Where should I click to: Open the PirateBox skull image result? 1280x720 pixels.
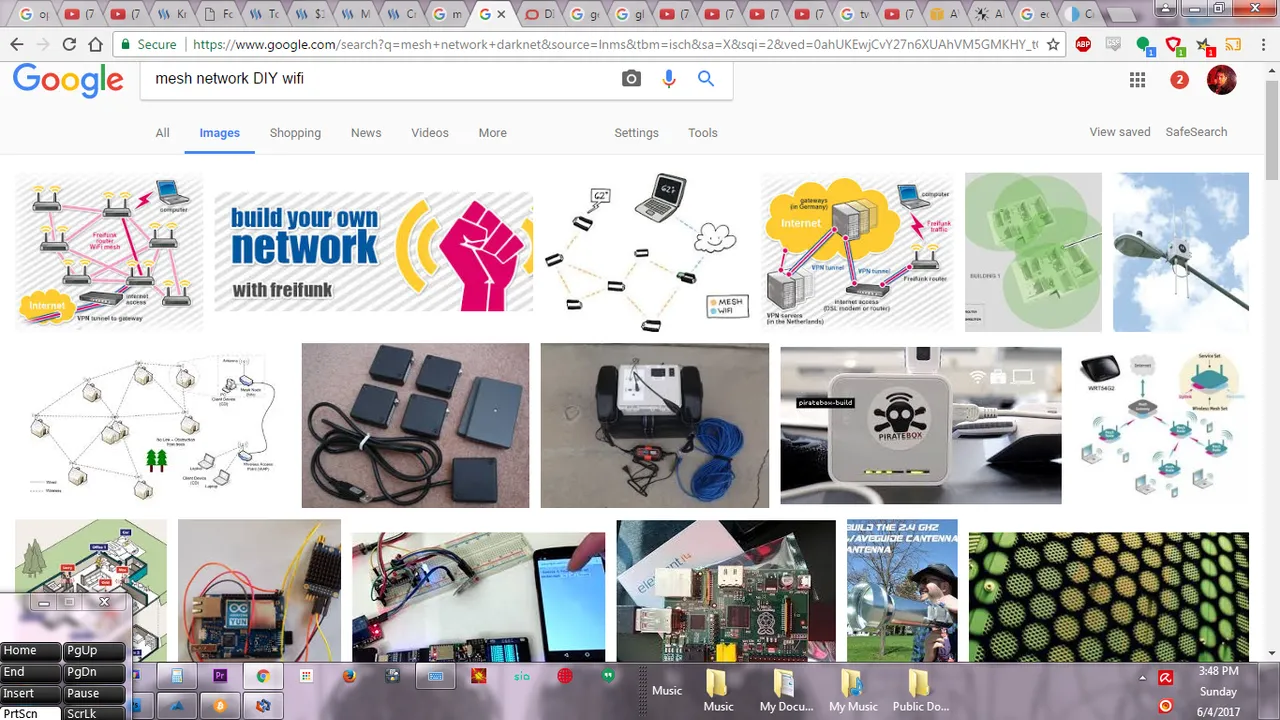click(920, 425)
